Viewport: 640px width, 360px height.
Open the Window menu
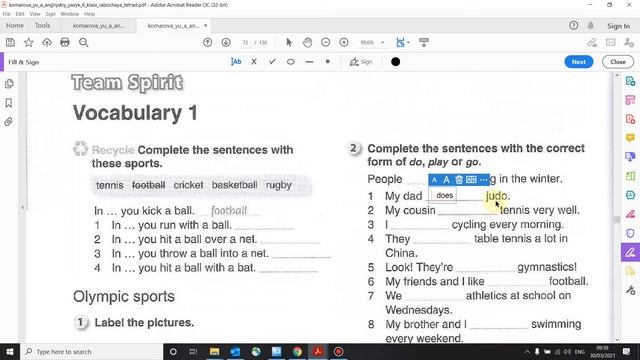(70, 14)
